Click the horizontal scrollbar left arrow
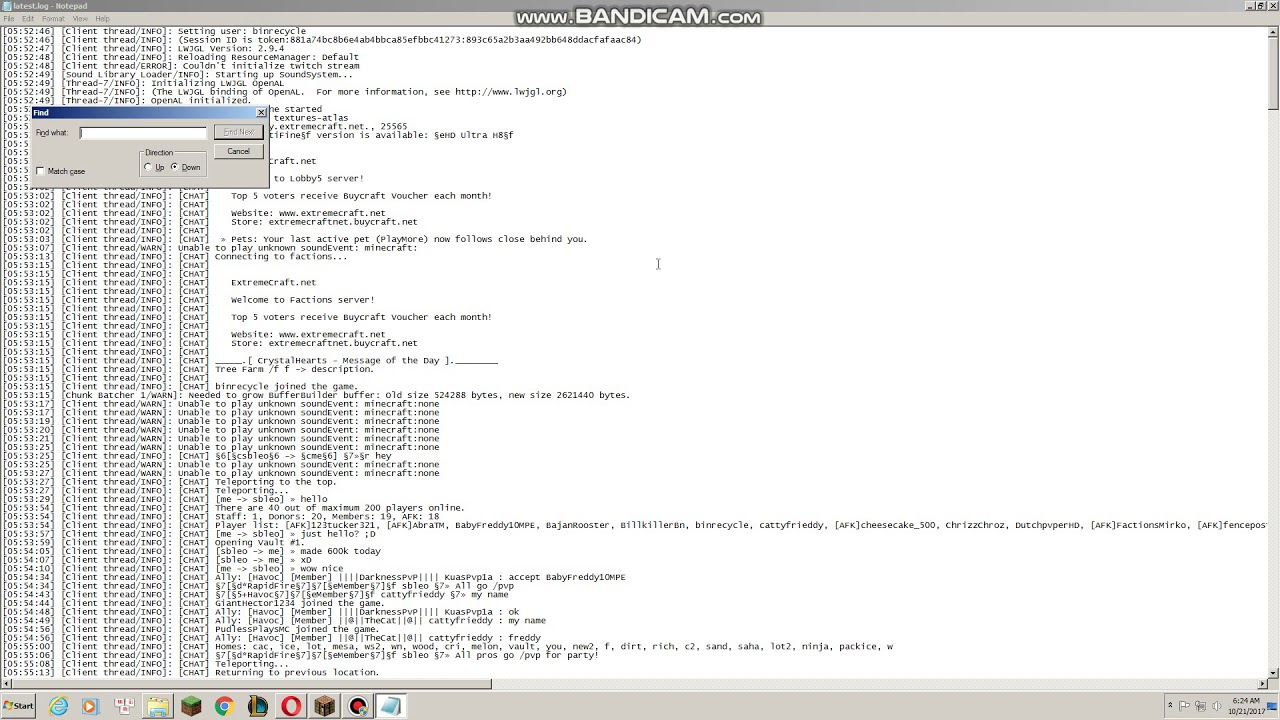 point(6,684)
